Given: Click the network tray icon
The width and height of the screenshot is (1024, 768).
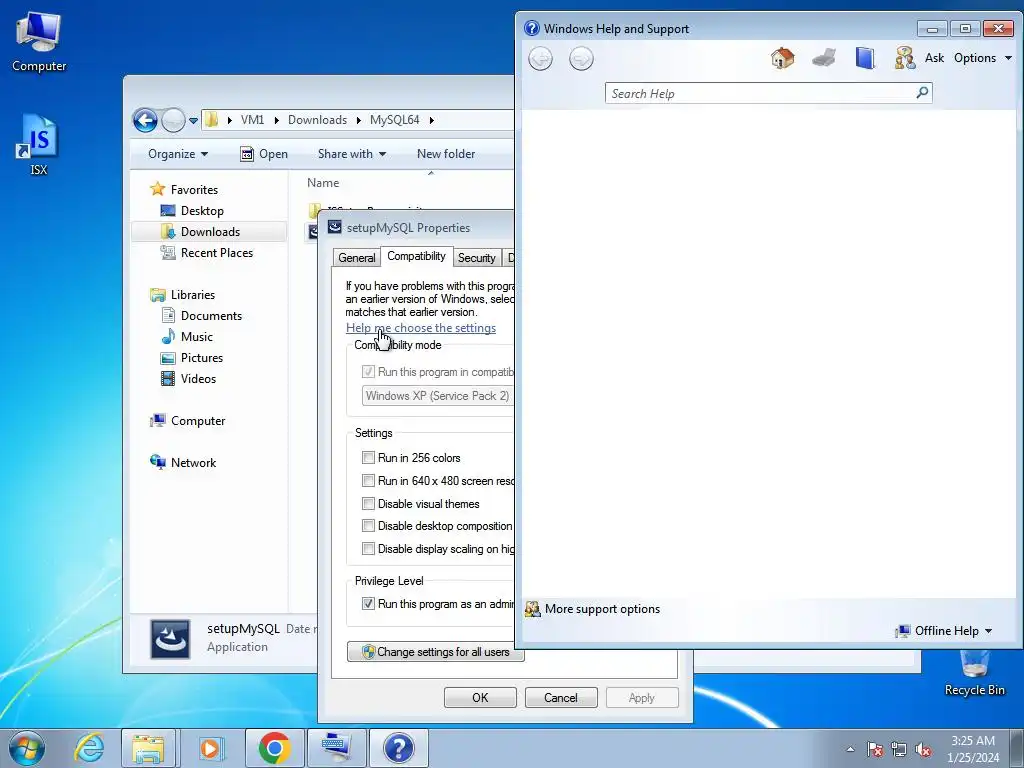Looking at the screenshot, I should coord(899,749).
